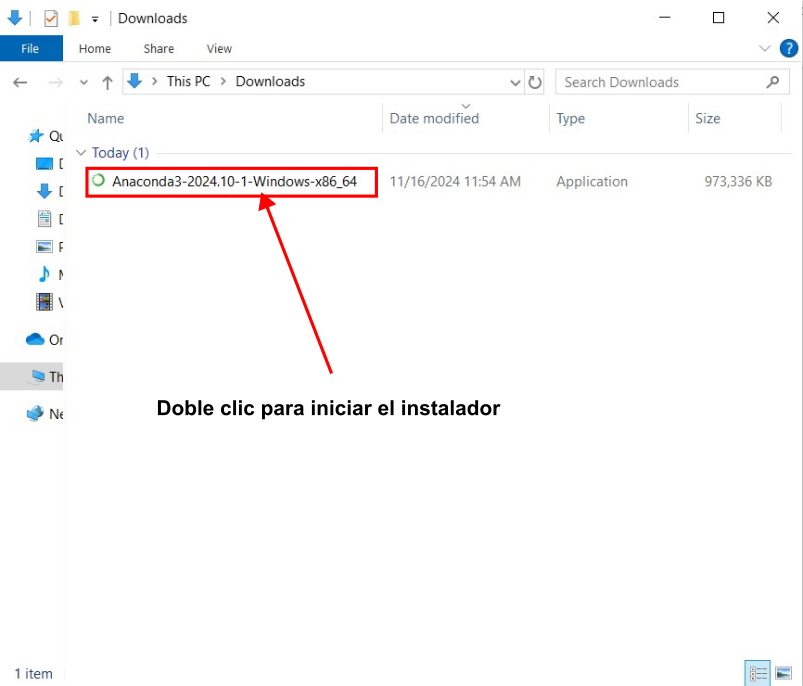803x686 pixels.
Task: Minimize the Downloads window
Action: coord(665,18)
